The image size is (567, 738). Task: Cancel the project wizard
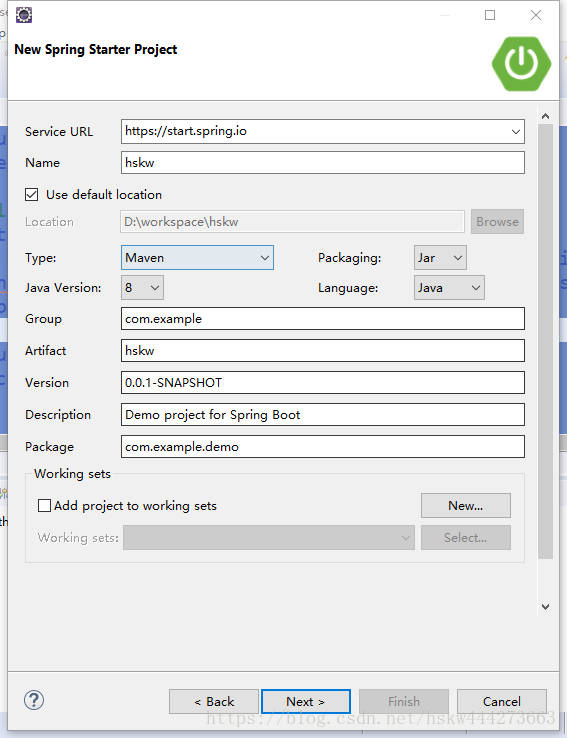pyautogui.click(x=502, y=701)
